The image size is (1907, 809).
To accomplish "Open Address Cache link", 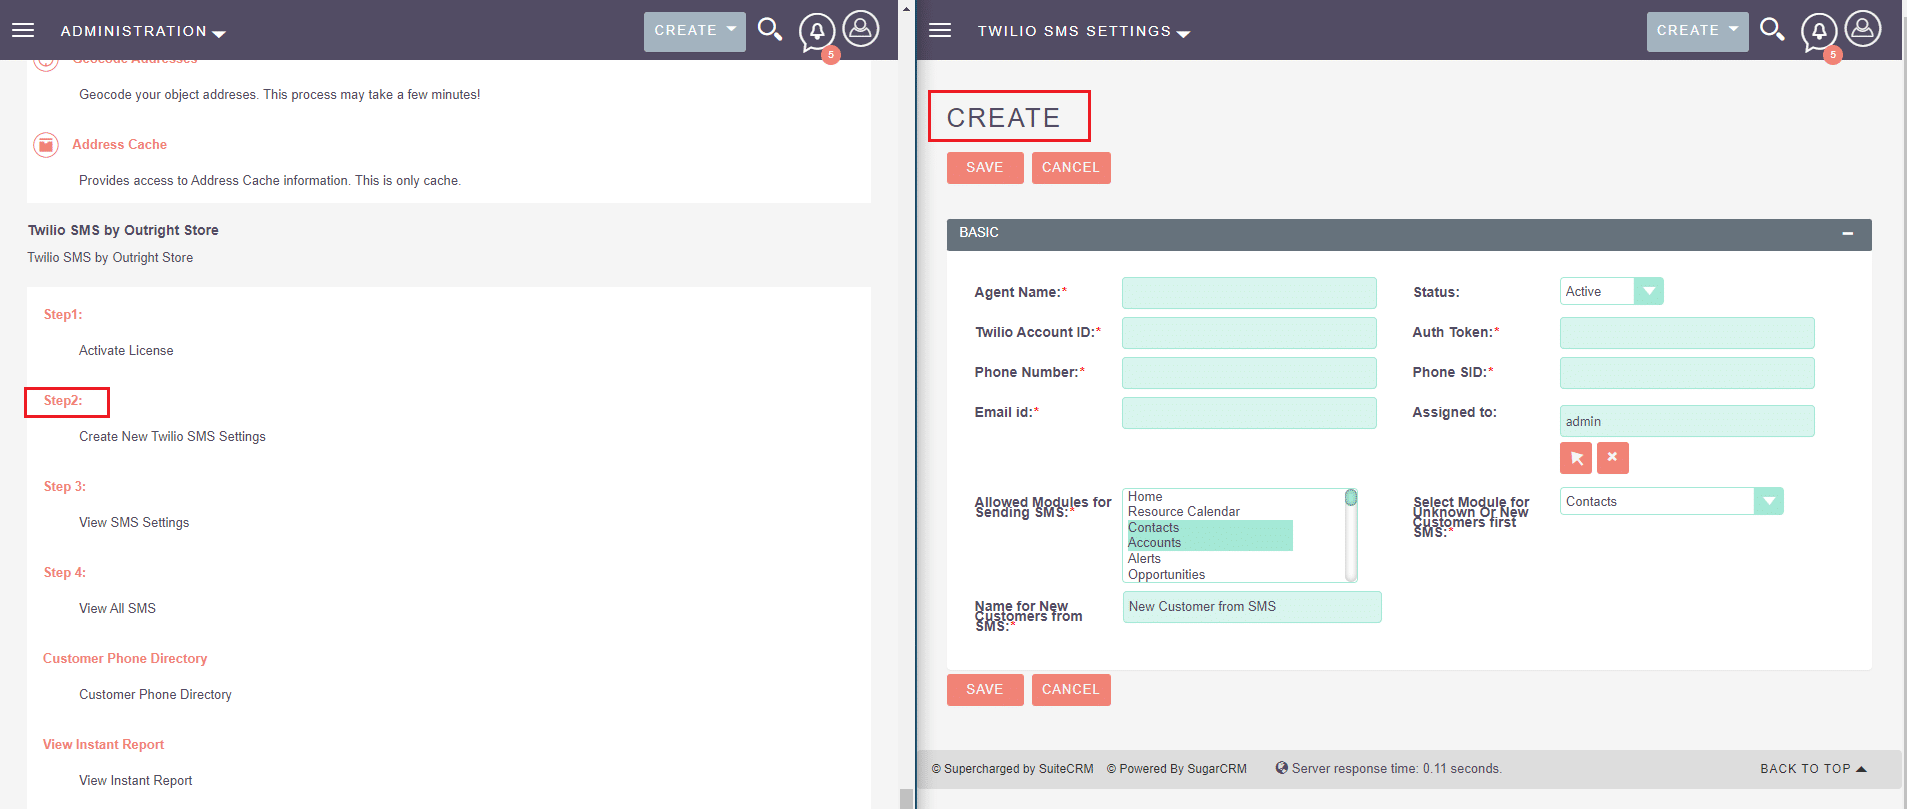I will coord(119,145).
